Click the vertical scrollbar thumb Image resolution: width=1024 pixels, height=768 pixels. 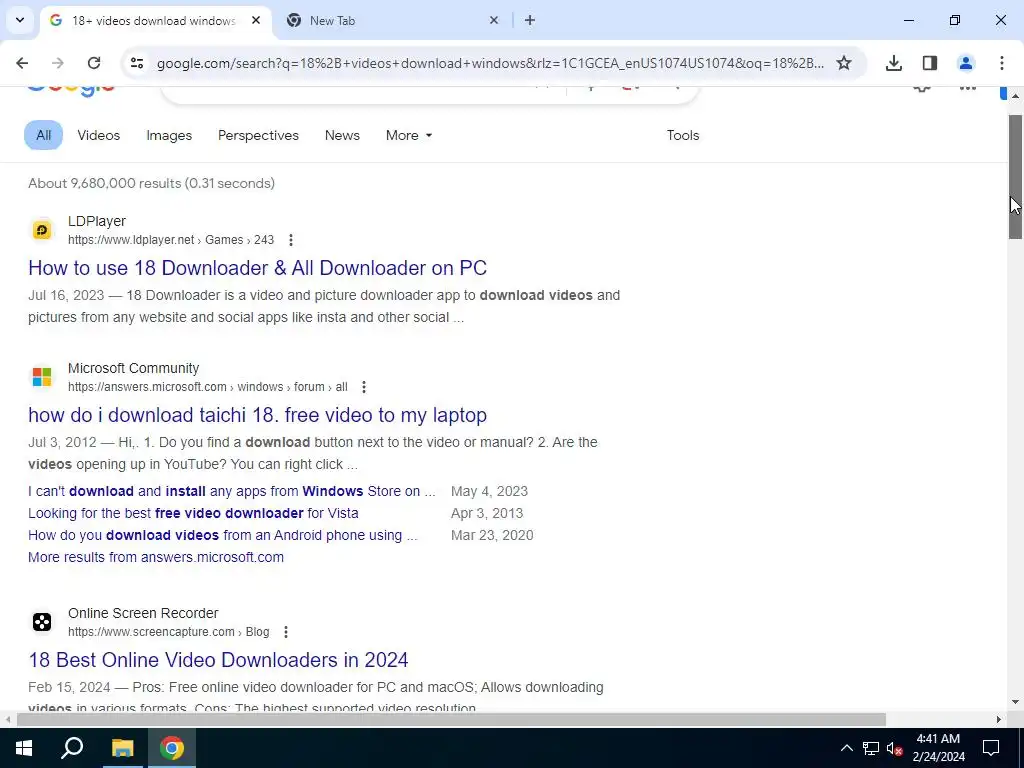[x=1016, y=176]
